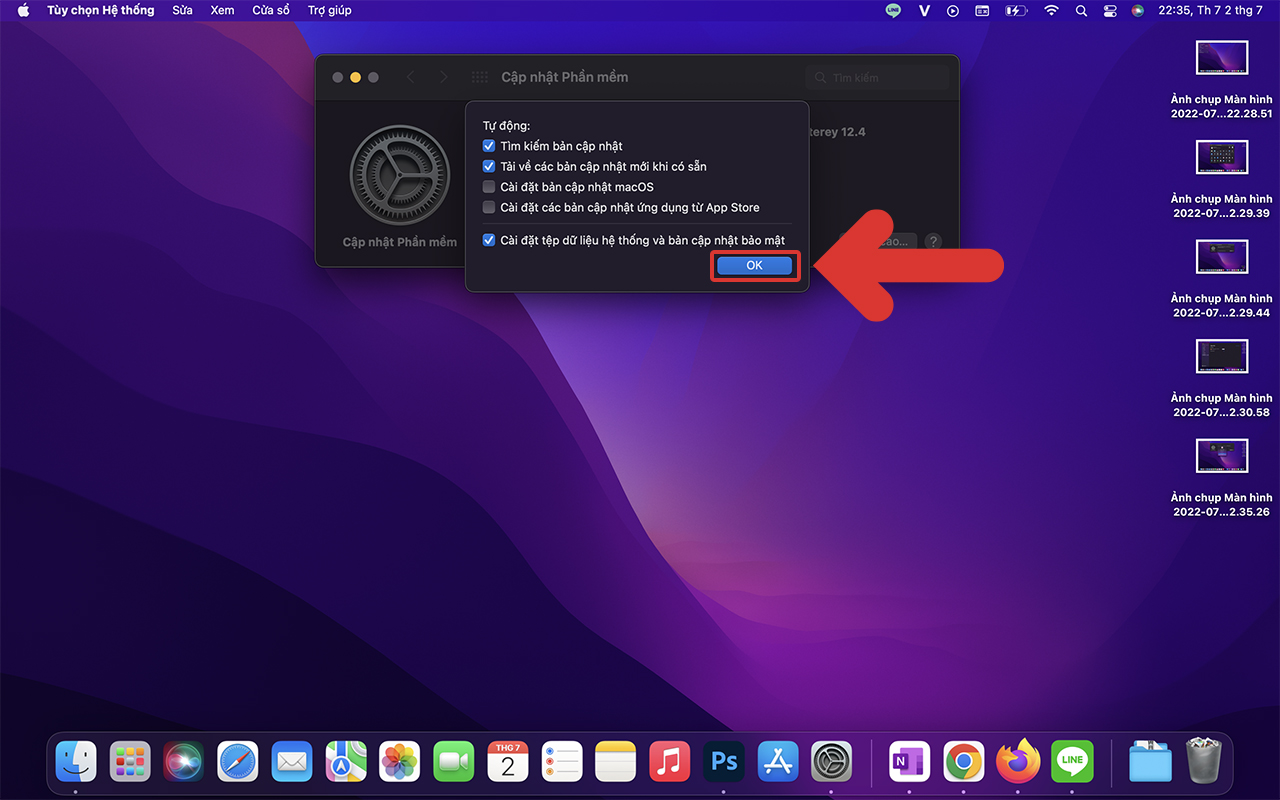Open the Trash in the Dock
1280x800 pixels.
(1204, 761)
